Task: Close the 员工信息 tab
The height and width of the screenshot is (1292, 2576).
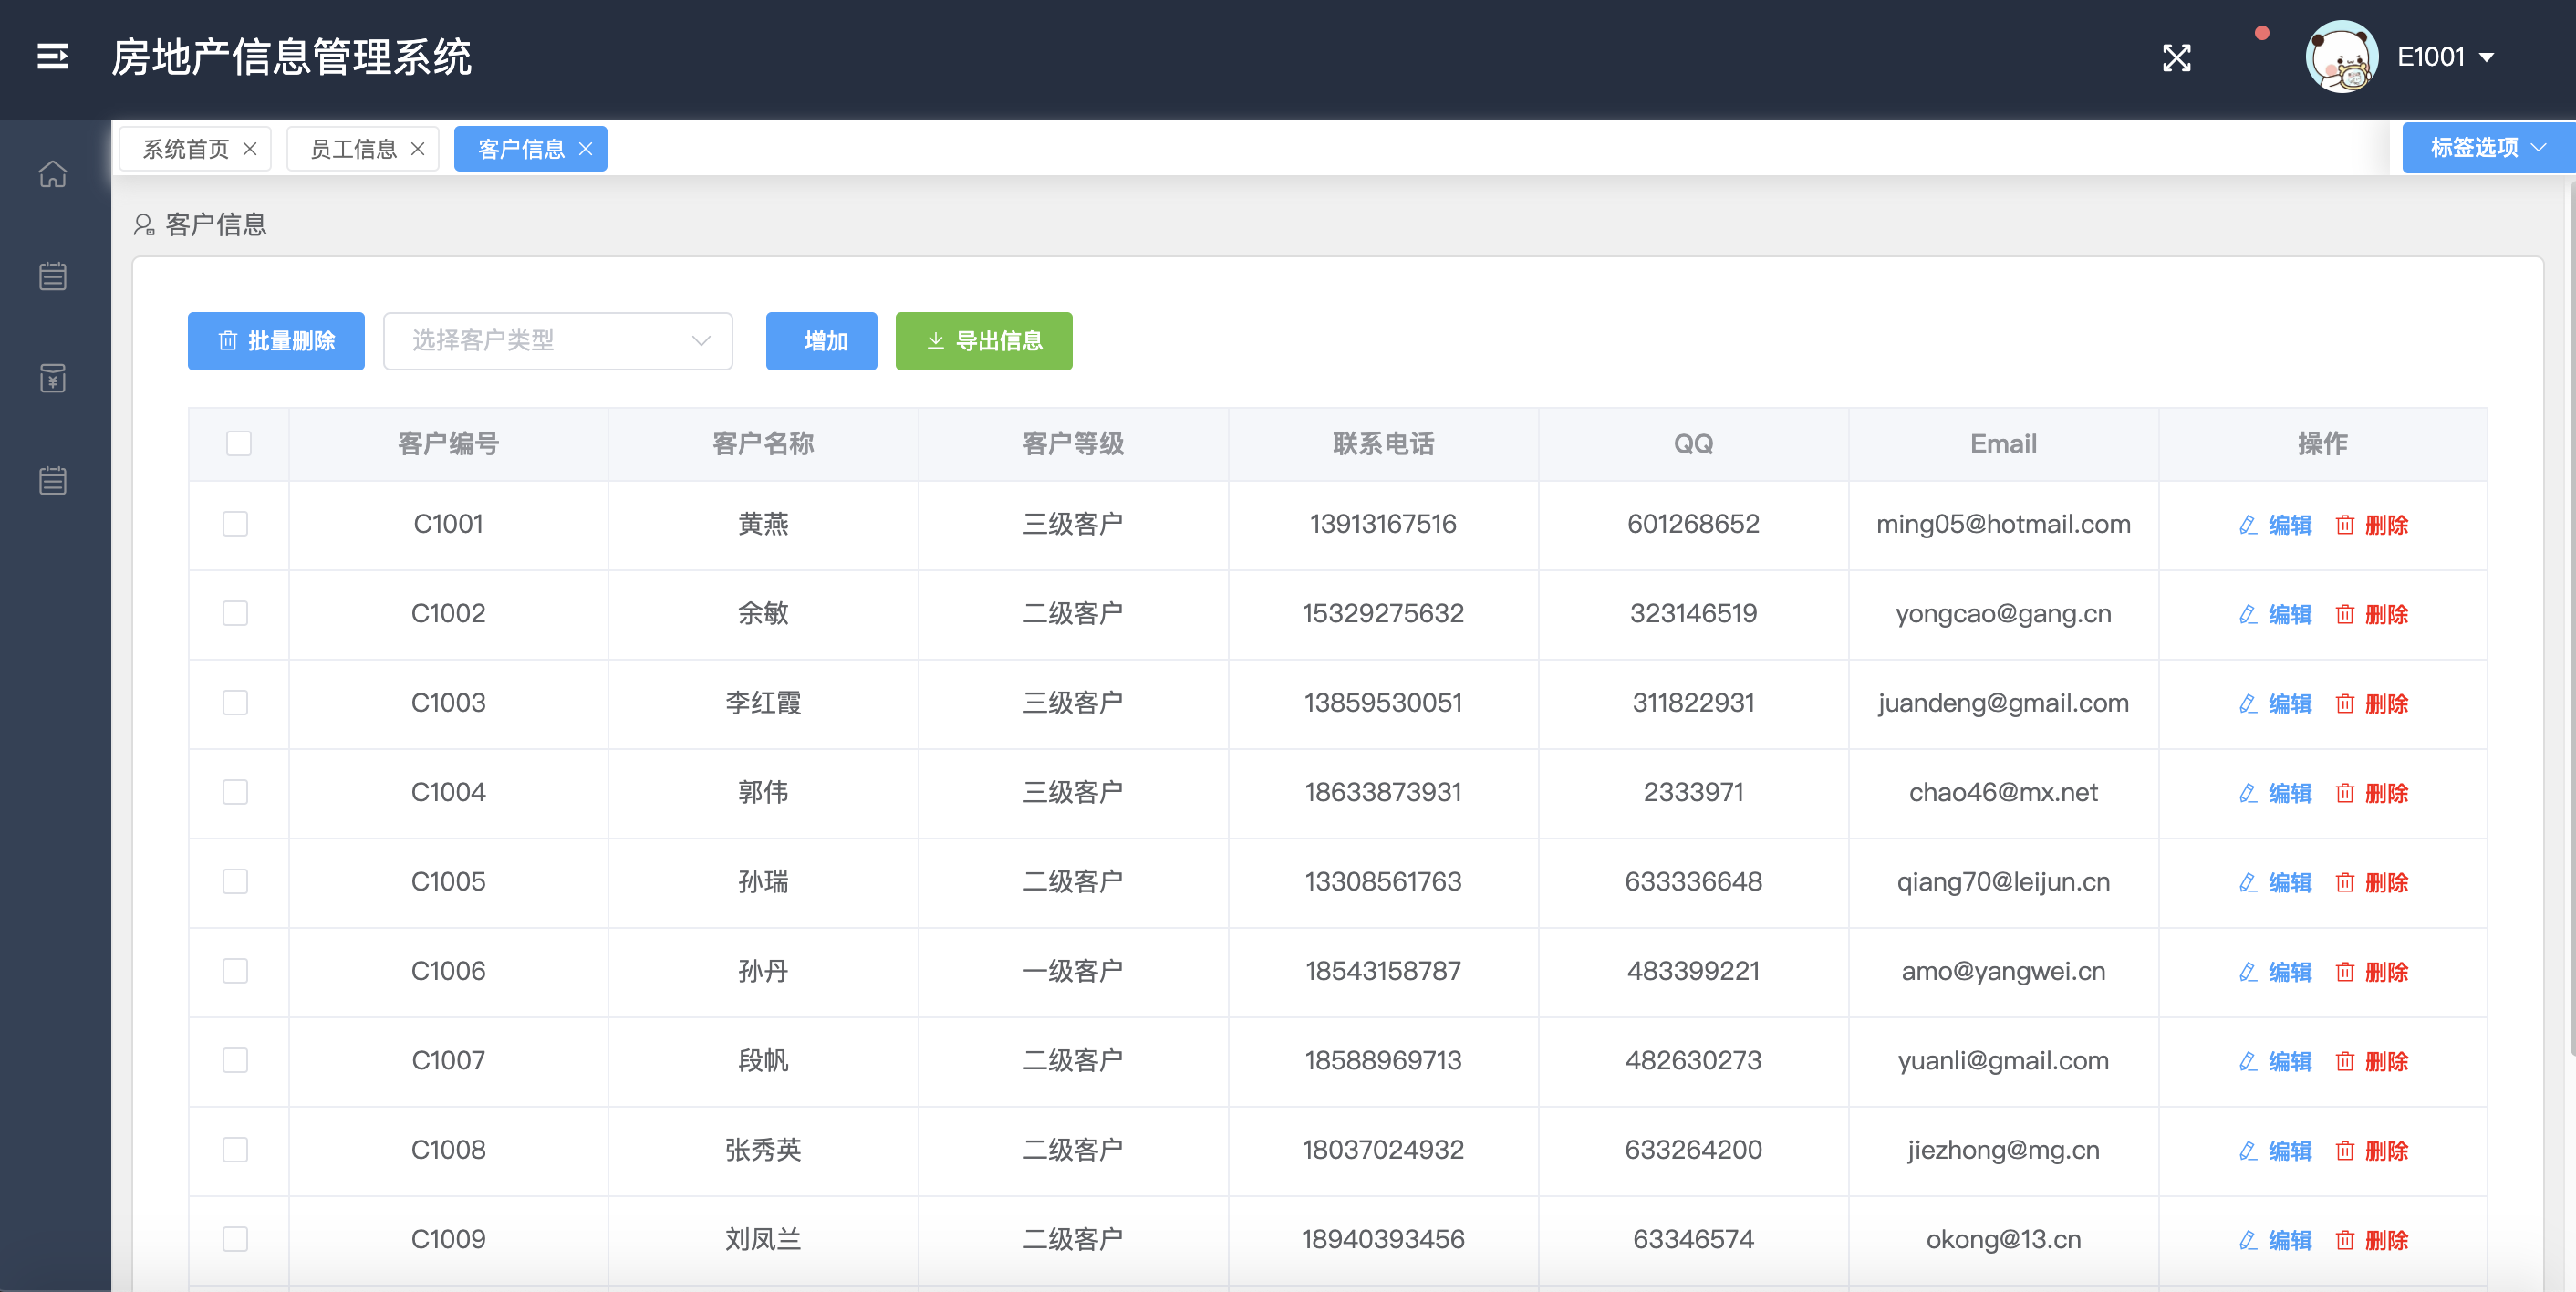Action: (418, 149)
